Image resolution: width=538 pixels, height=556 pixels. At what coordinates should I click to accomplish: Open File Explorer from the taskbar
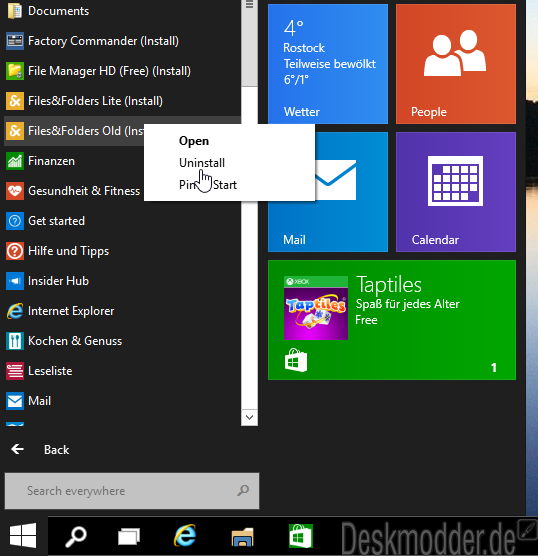click(242, 537)
